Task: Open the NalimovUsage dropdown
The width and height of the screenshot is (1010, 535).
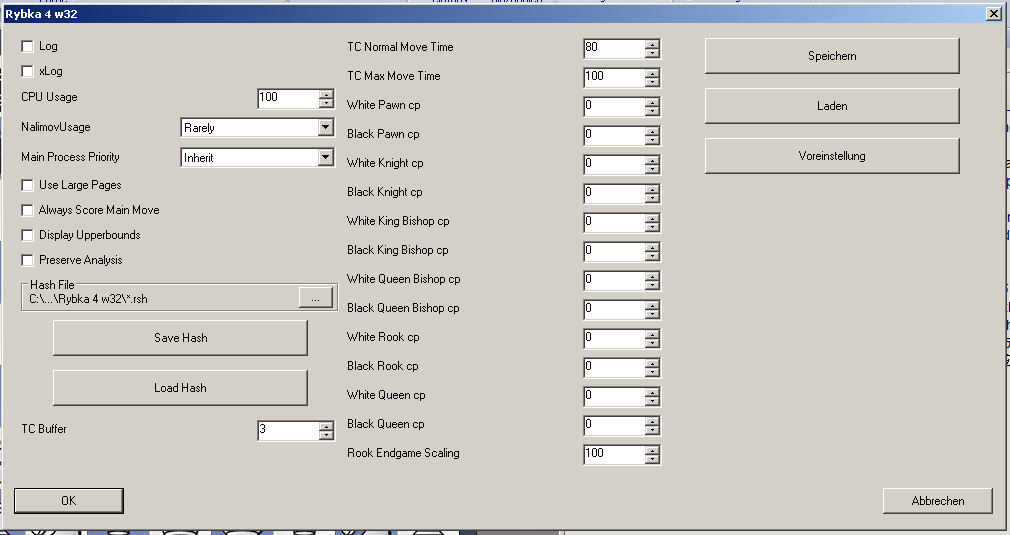Action: pos(326,127)
